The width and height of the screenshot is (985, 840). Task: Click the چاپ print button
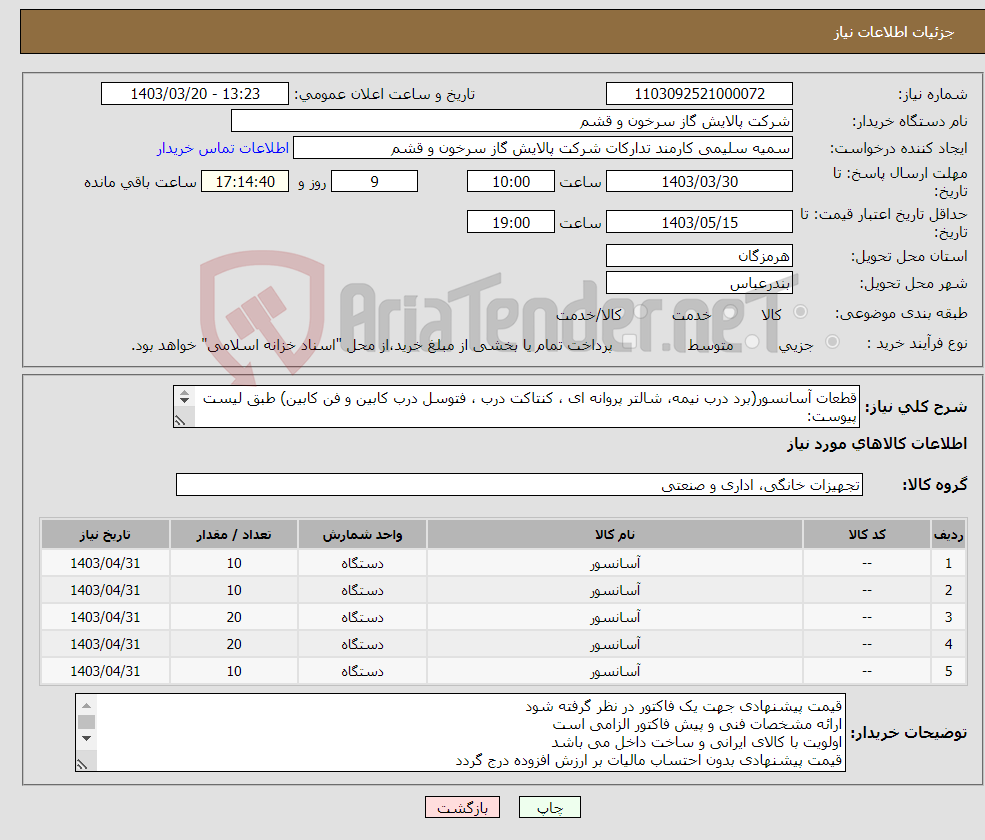point(550,807)
